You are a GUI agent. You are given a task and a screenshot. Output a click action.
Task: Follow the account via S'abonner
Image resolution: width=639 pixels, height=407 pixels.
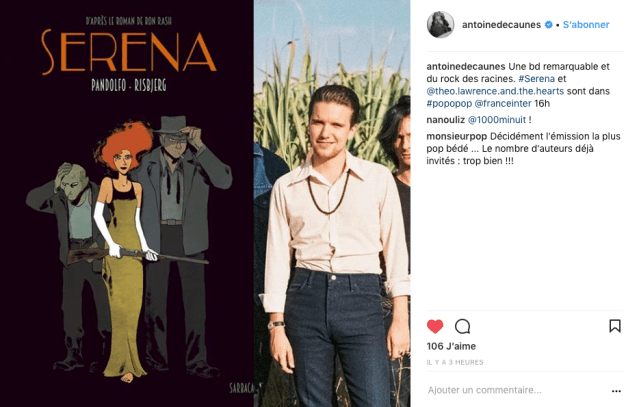pos(586,25)
